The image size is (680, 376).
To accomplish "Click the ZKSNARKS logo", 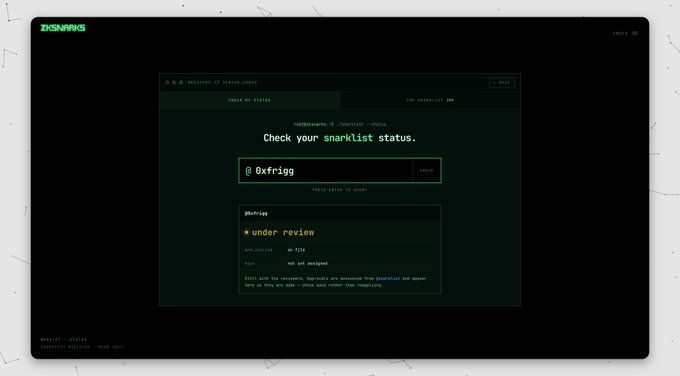I will tap(63, 28).
